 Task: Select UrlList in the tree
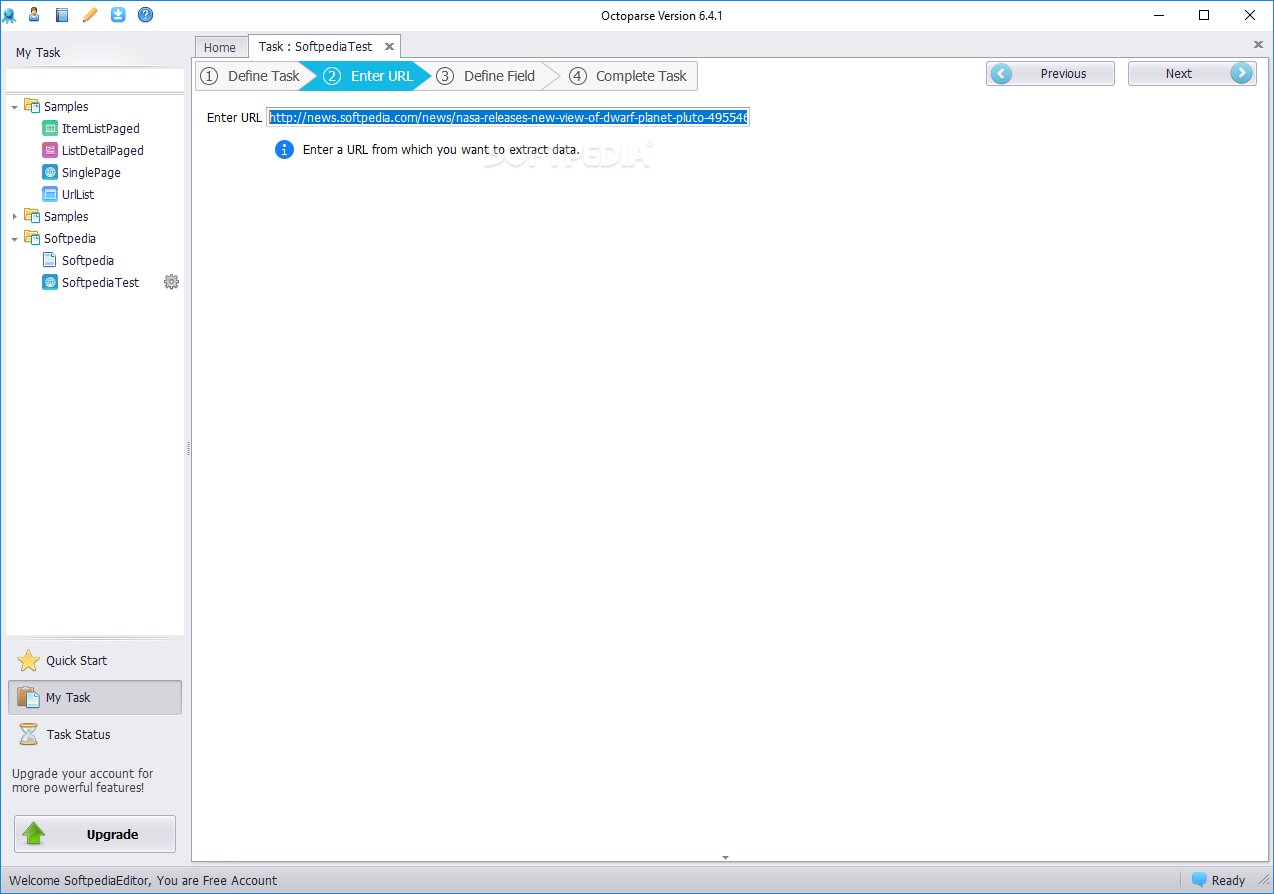click(78, 194)
